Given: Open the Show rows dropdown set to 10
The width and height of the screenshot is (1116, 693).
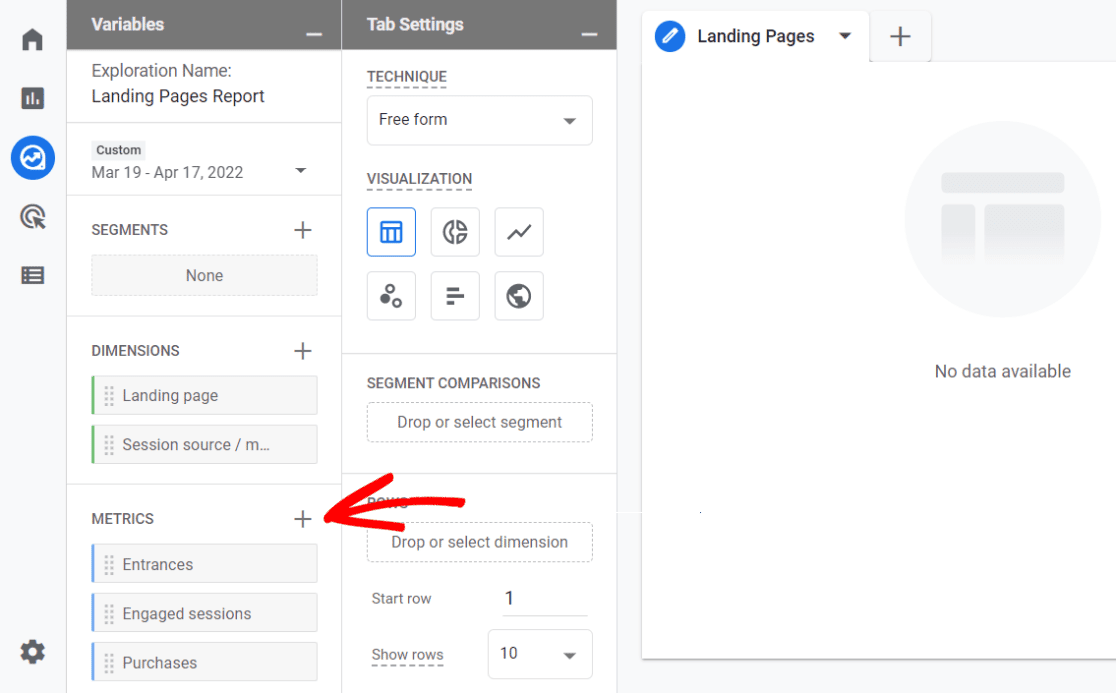Looking at the screenshot, I should tap(540, 654).
